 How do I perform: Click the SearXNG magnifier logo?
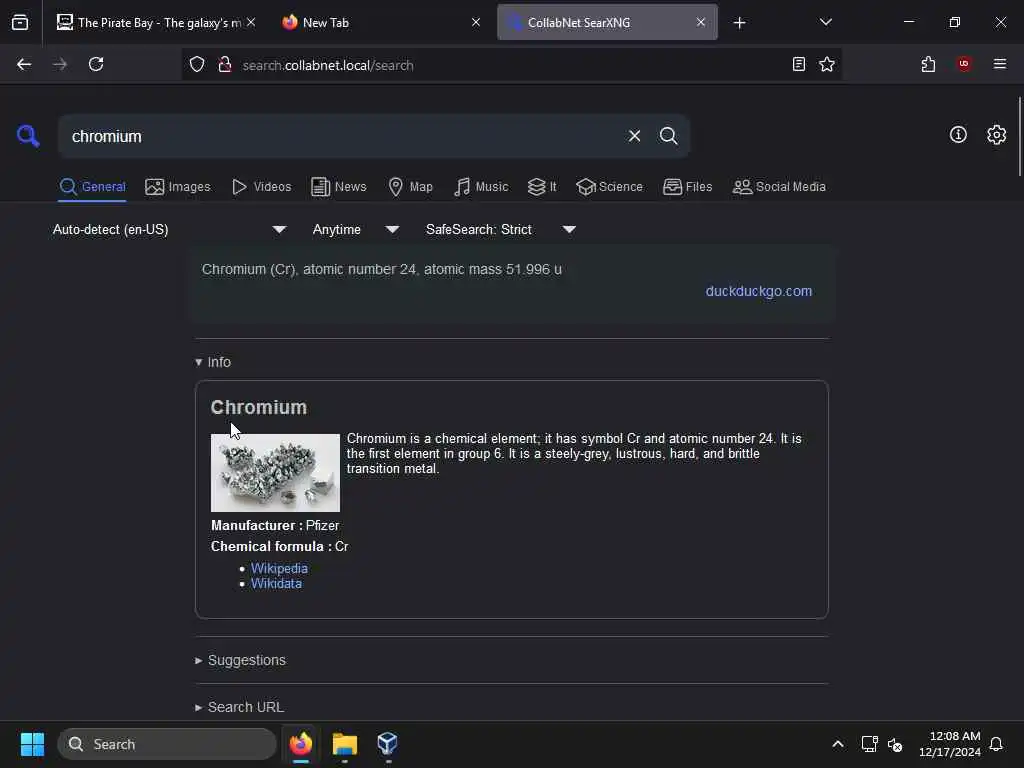pos(28,136)
